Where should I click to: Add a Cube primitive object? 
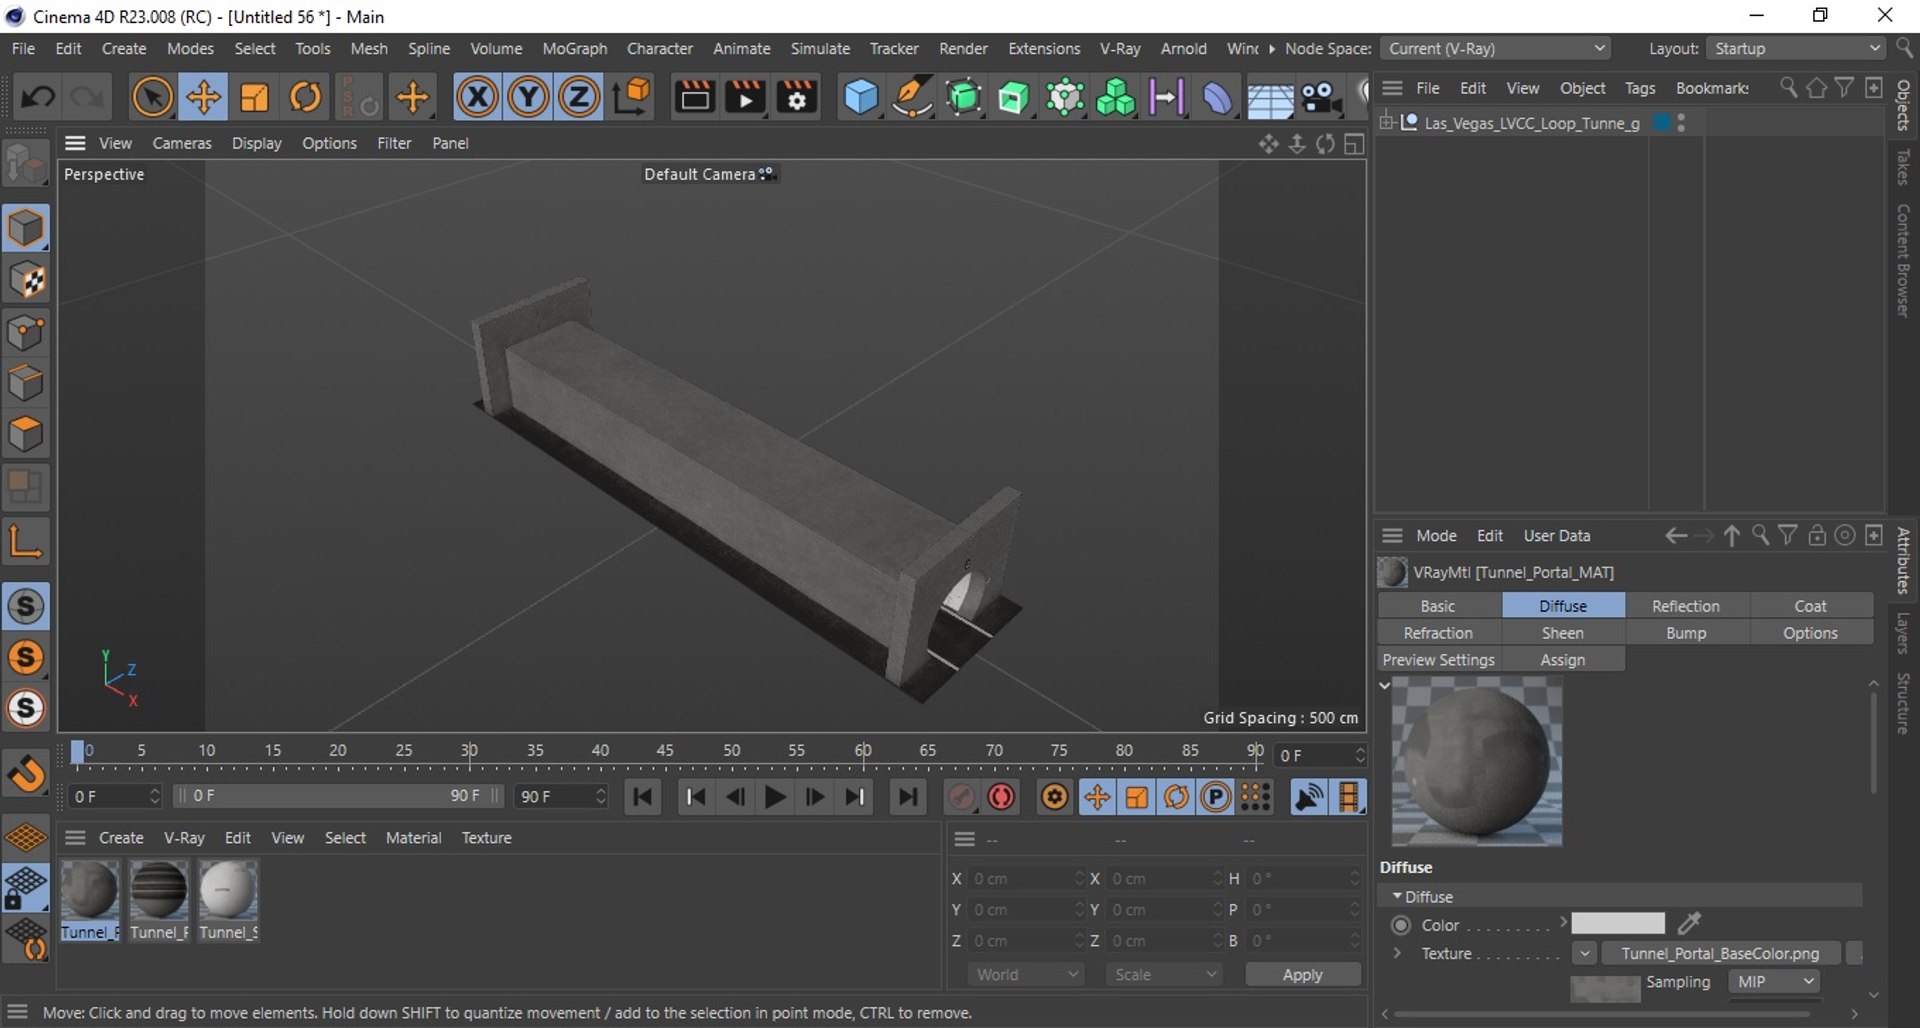(x=860, y=97)
